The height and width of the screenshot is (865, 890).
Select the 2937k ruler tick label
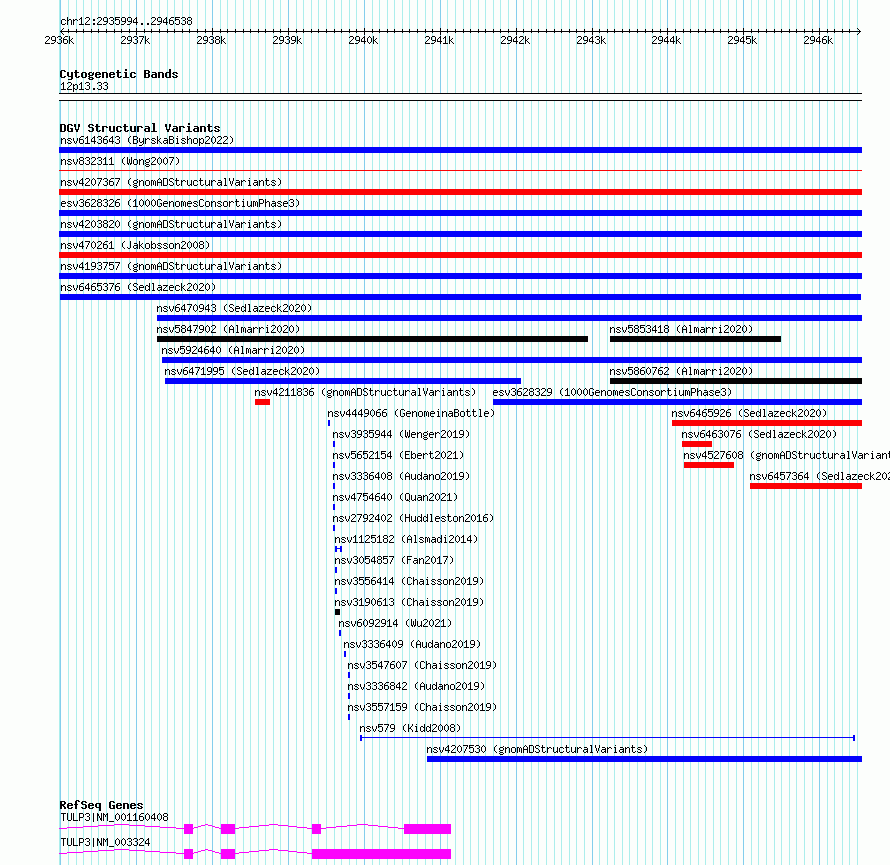coord(135,40)
